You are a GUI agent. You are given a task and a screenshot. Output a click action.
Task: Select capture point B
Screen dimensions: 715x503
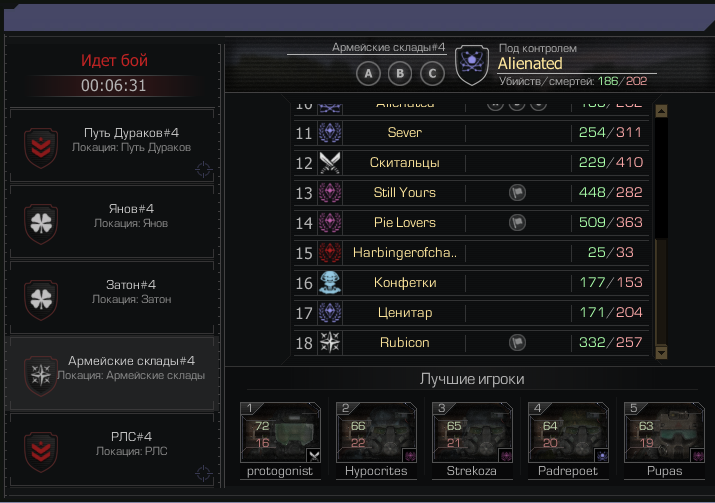[400, 73]
